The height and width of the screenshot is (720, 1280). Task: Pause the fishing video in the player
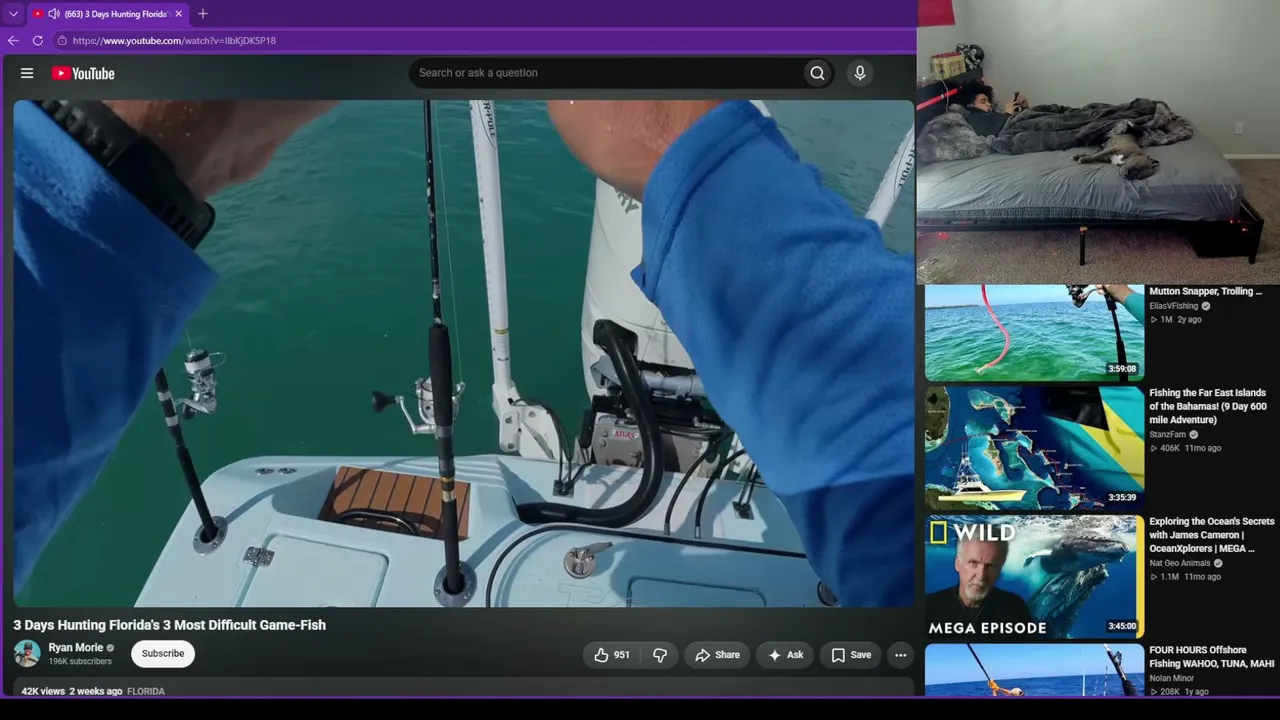(463, 353)
